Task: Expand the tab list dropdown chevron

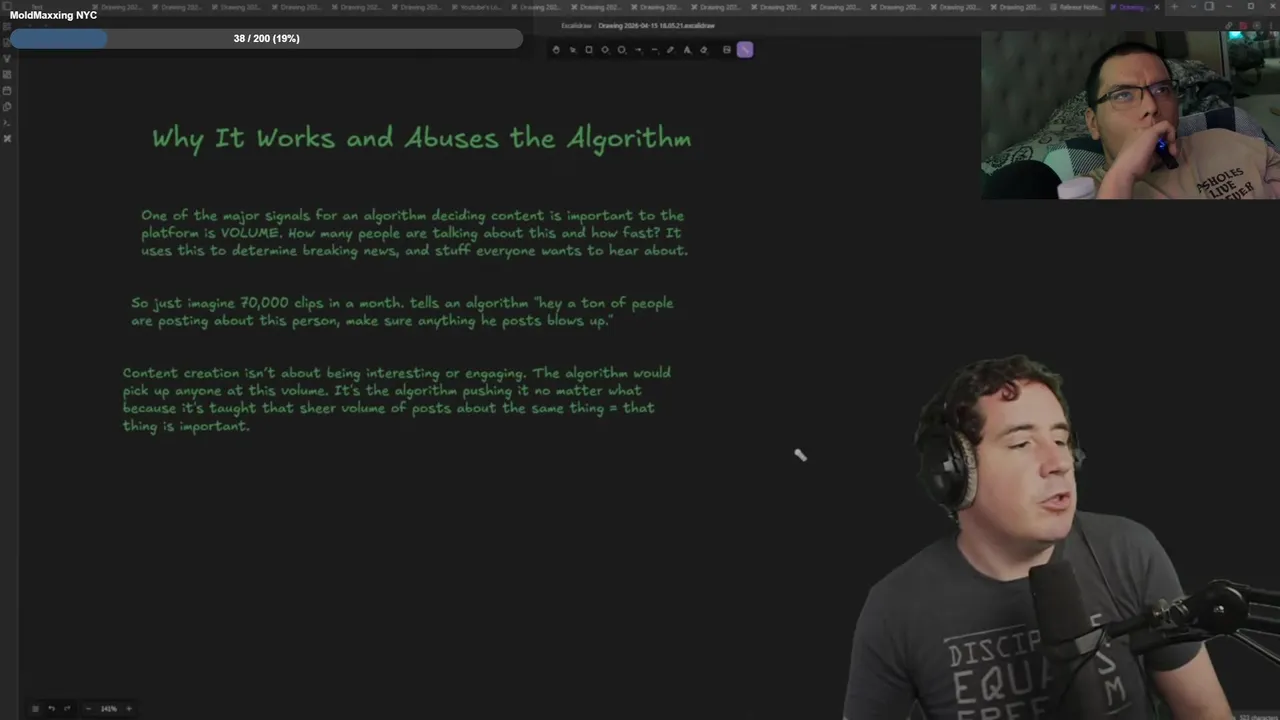Action: pyautogui.click(x=1193, y=7)
